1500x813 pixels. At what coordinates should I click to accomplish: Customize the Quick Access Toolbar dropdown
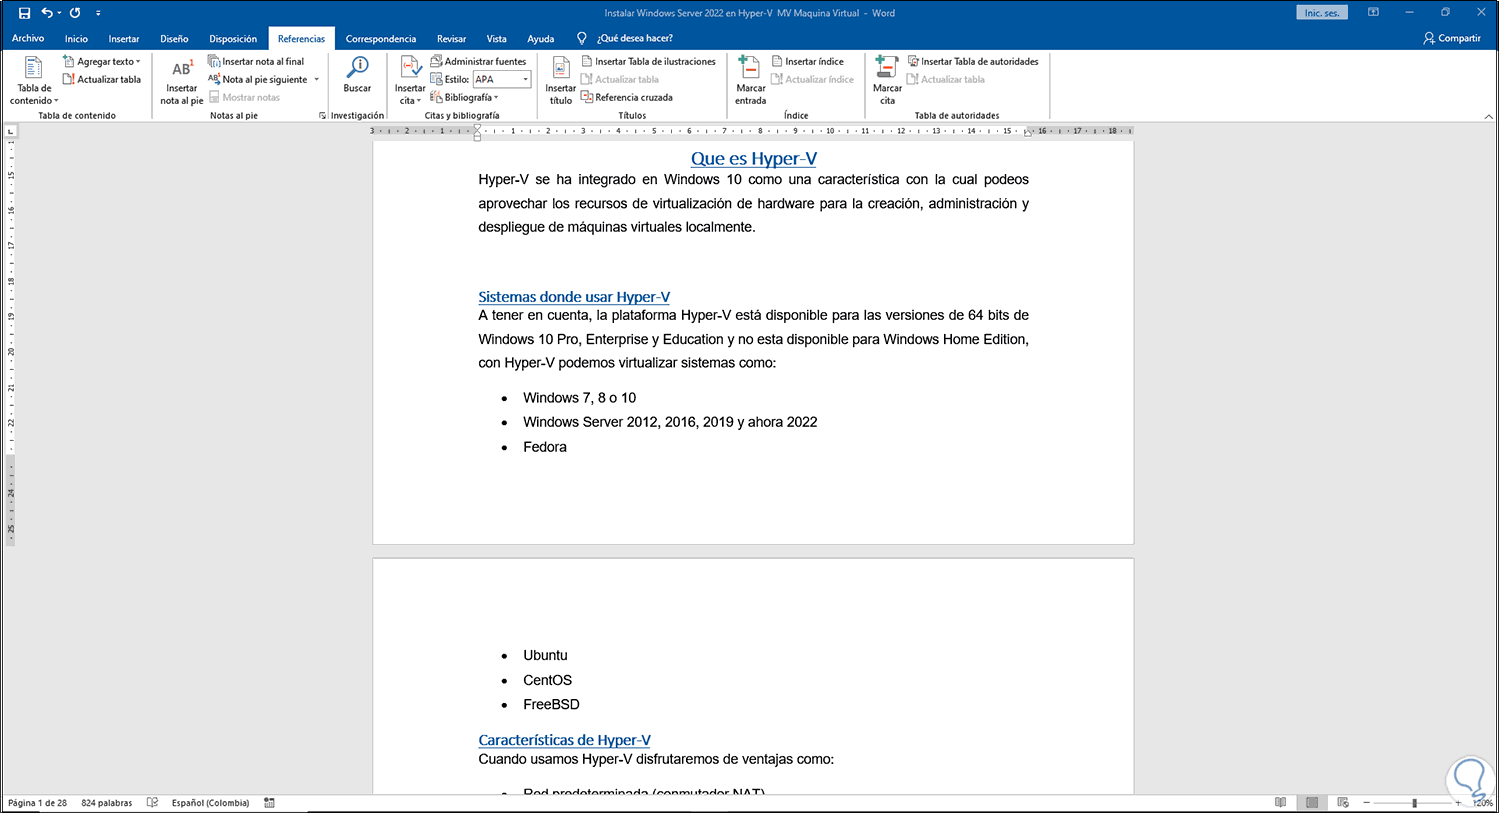(x=98, y=13)
